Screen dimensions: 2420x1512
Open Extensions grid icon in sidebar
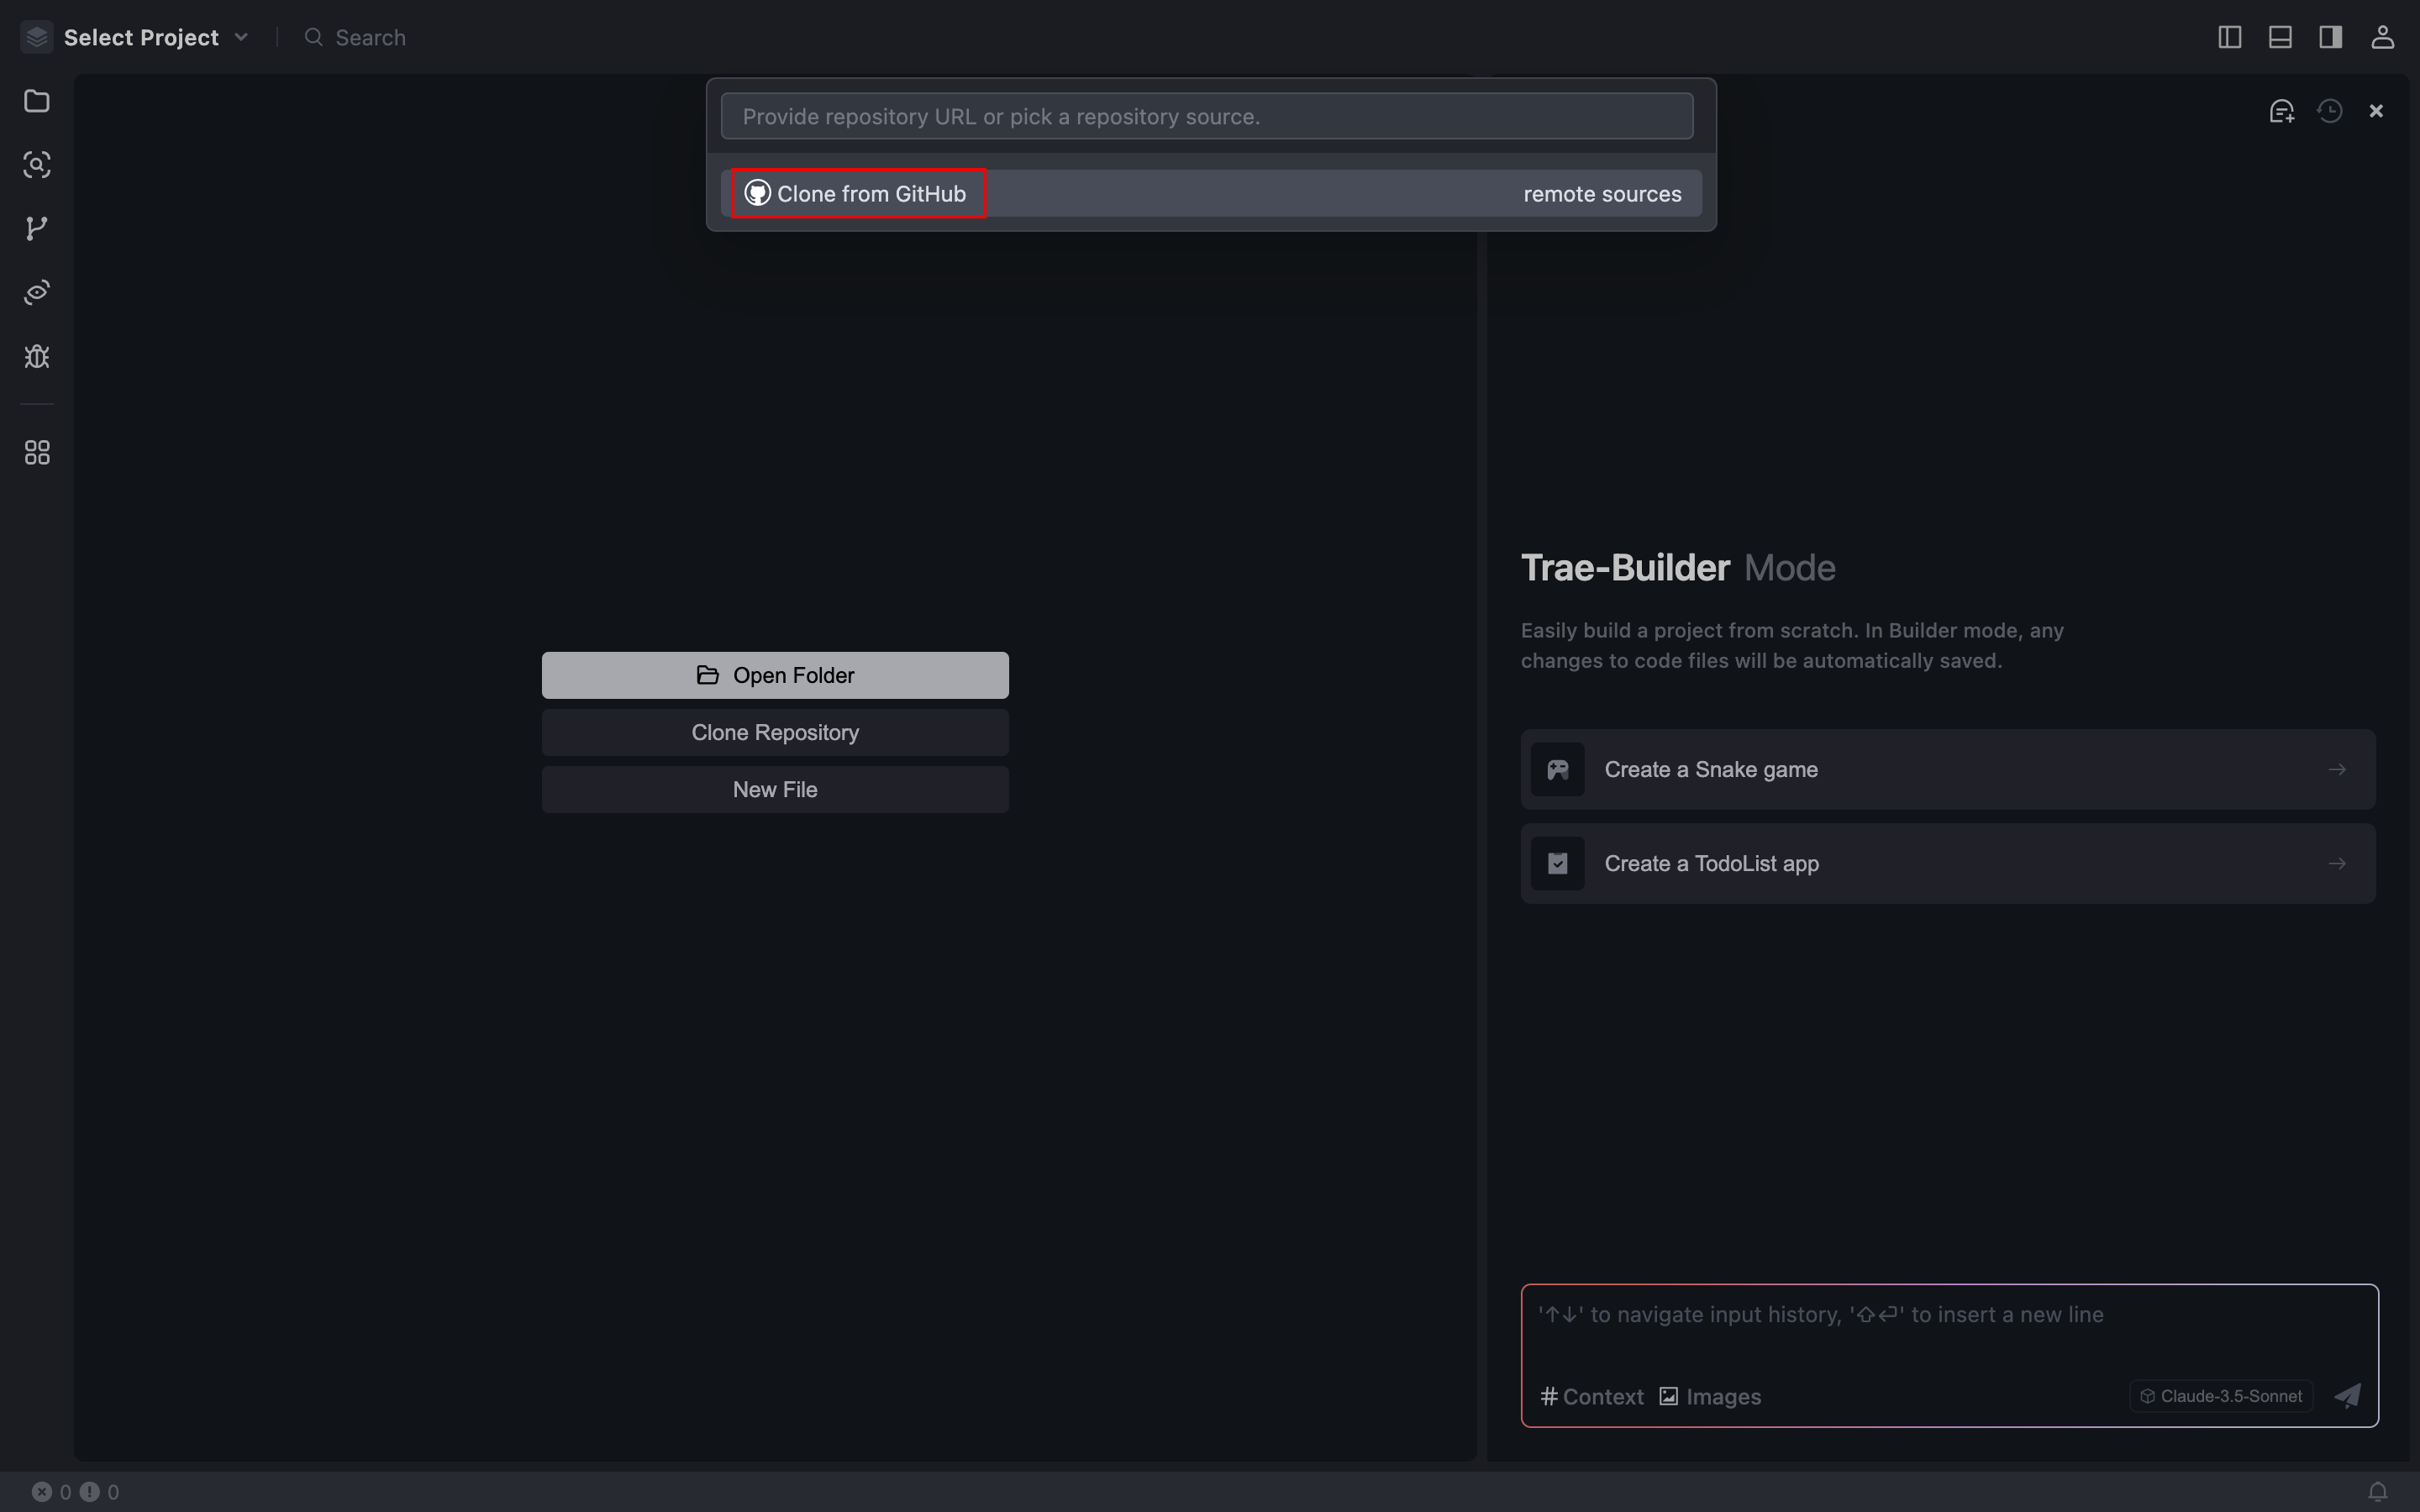[37, 453]
